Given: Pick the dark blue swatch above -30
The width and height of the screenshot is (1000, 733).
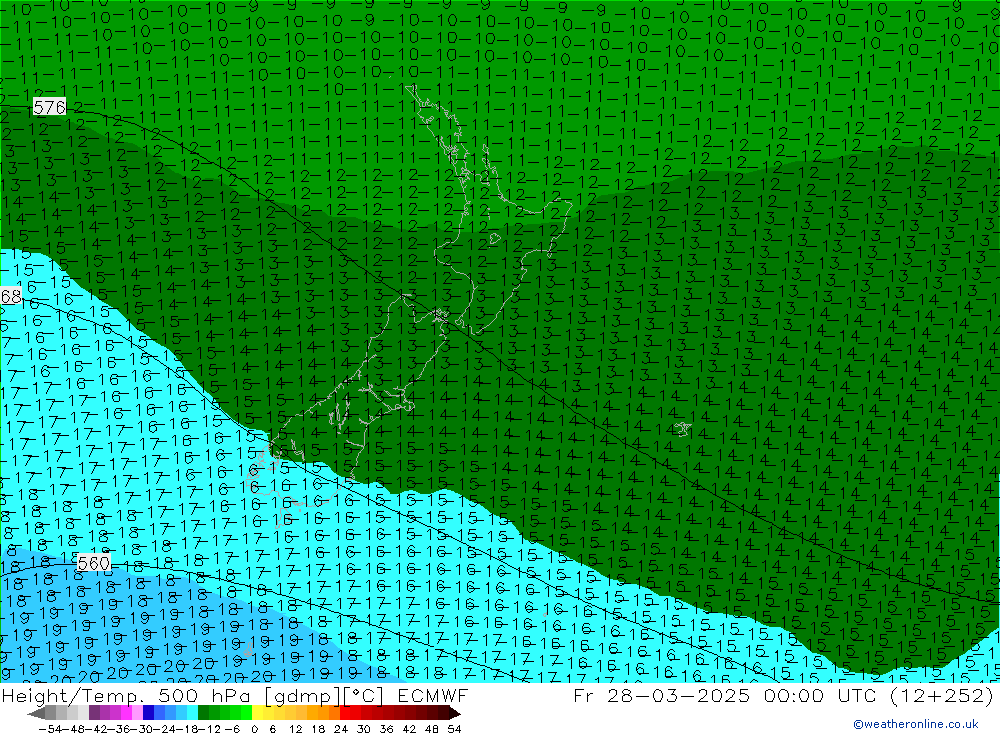Looking at the screenshot, I should coord(149,713).
